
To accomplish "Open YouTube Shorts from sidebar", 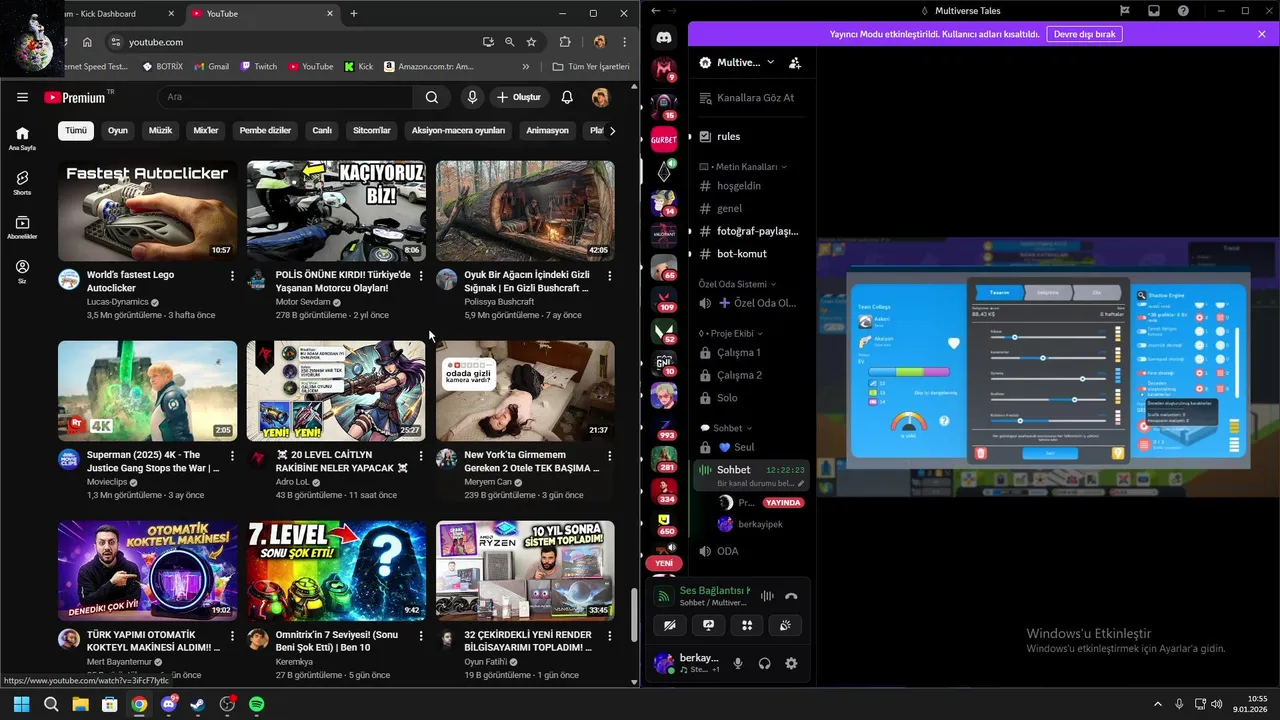I will point(22,183).
